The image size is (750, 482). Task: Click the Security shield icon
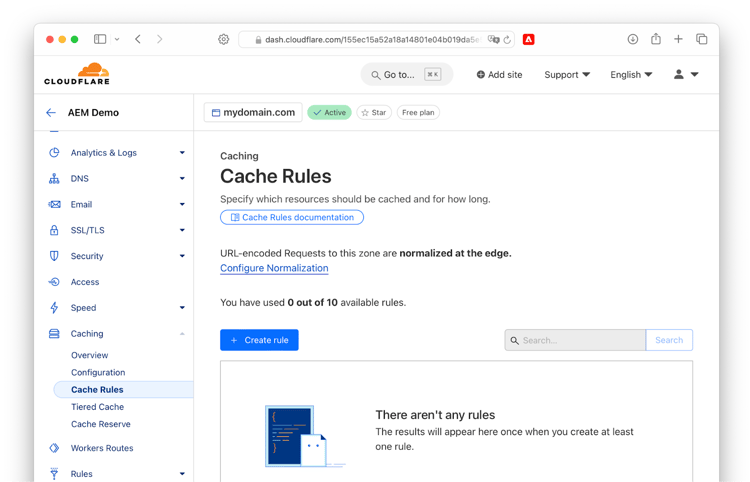[x=54, y=256]
